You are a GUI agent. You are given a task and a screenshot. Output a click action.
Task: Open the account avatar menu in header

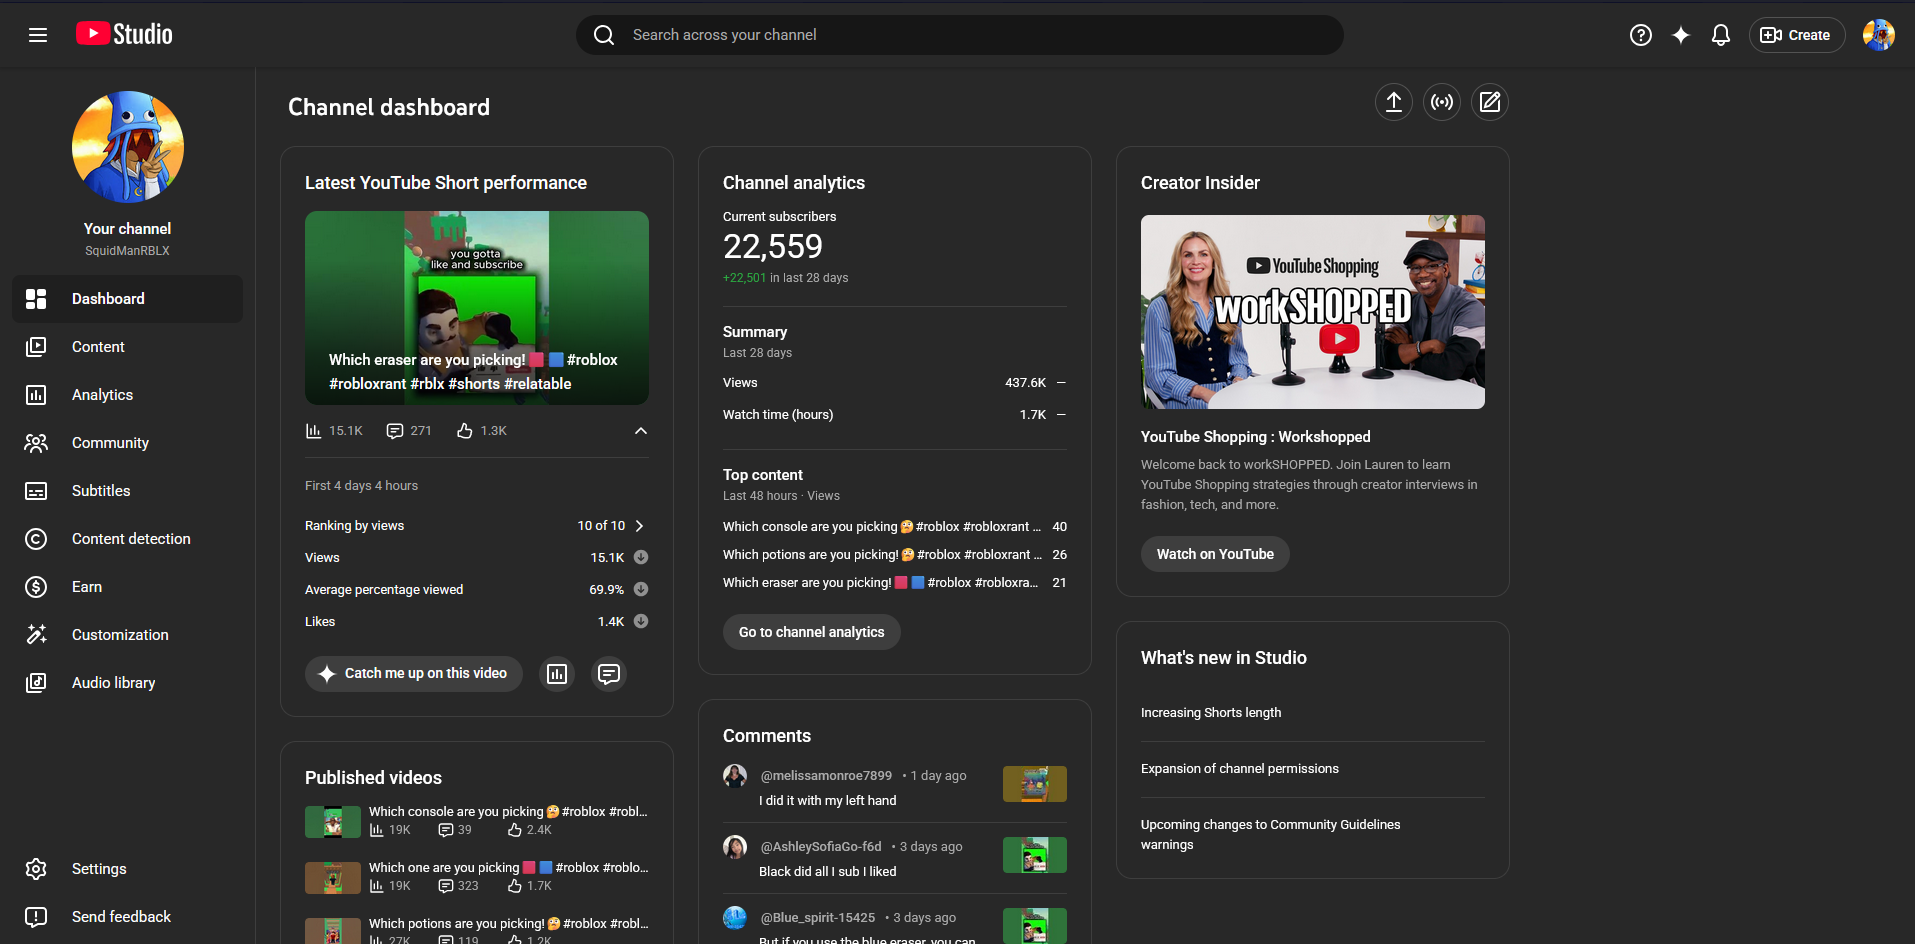1878,35
